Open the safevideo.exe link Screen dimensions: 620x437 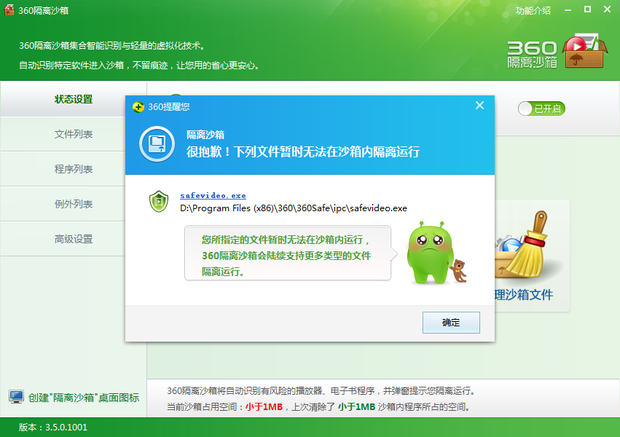pyautogui.click(x=213, y=195)
